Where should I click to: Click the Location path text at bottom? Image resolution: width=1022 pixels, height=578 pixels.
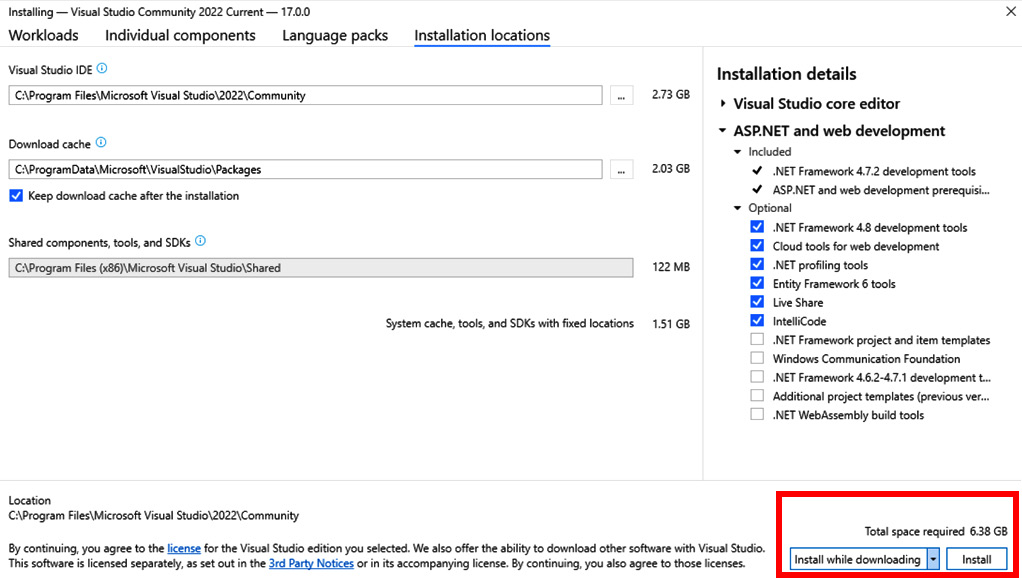pos(154,515)
